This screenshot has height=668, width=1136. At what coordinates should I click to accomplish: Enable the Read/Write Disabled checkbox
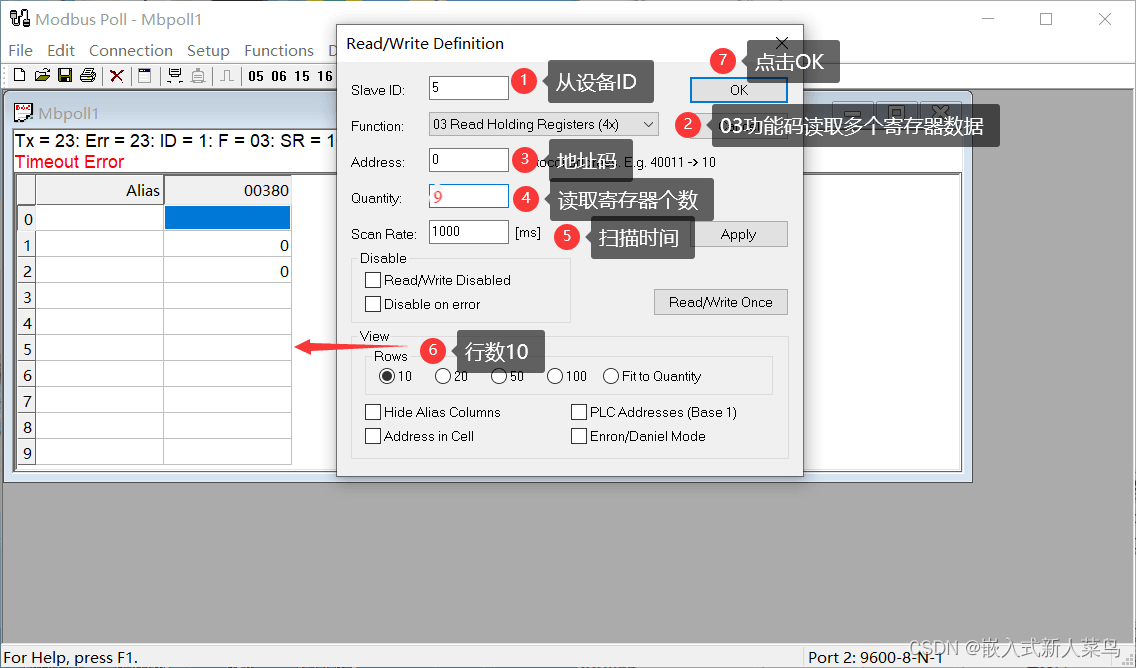tap(373, 280)
